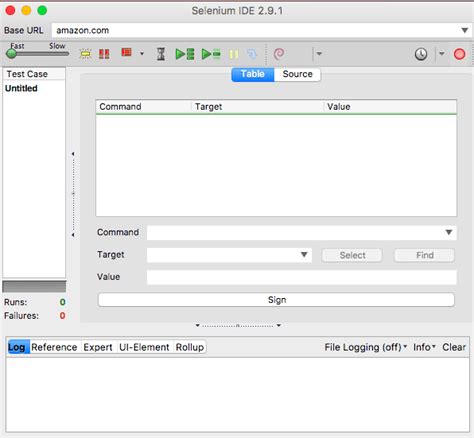Select the Untitled test case
Viewport: 474px width, 438px height.
pos(34,88)
